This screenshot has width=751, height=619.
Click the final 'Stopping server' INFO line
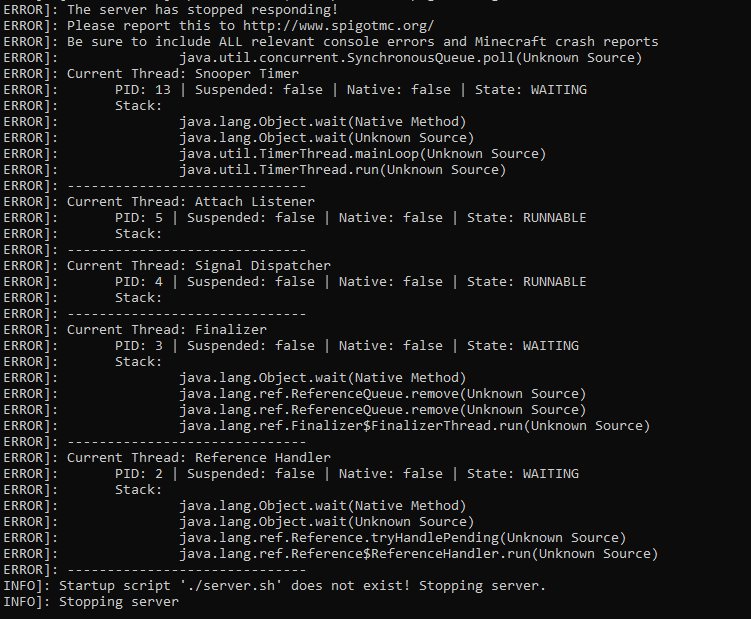coord(118,601)
